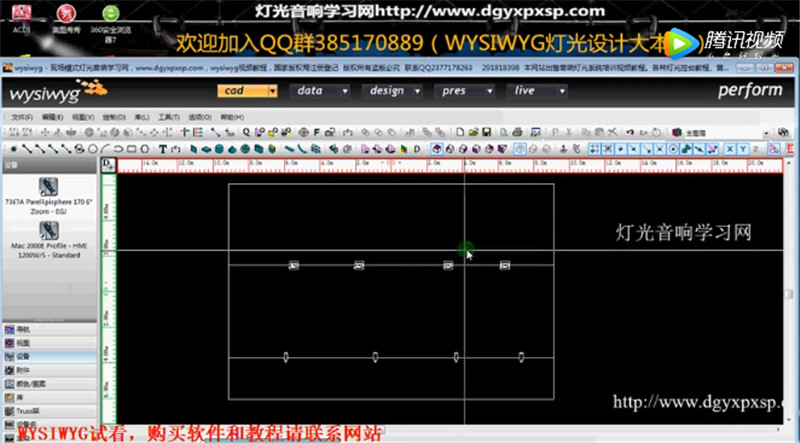Click the Zoom magnifier Q icon

point(246,132)
